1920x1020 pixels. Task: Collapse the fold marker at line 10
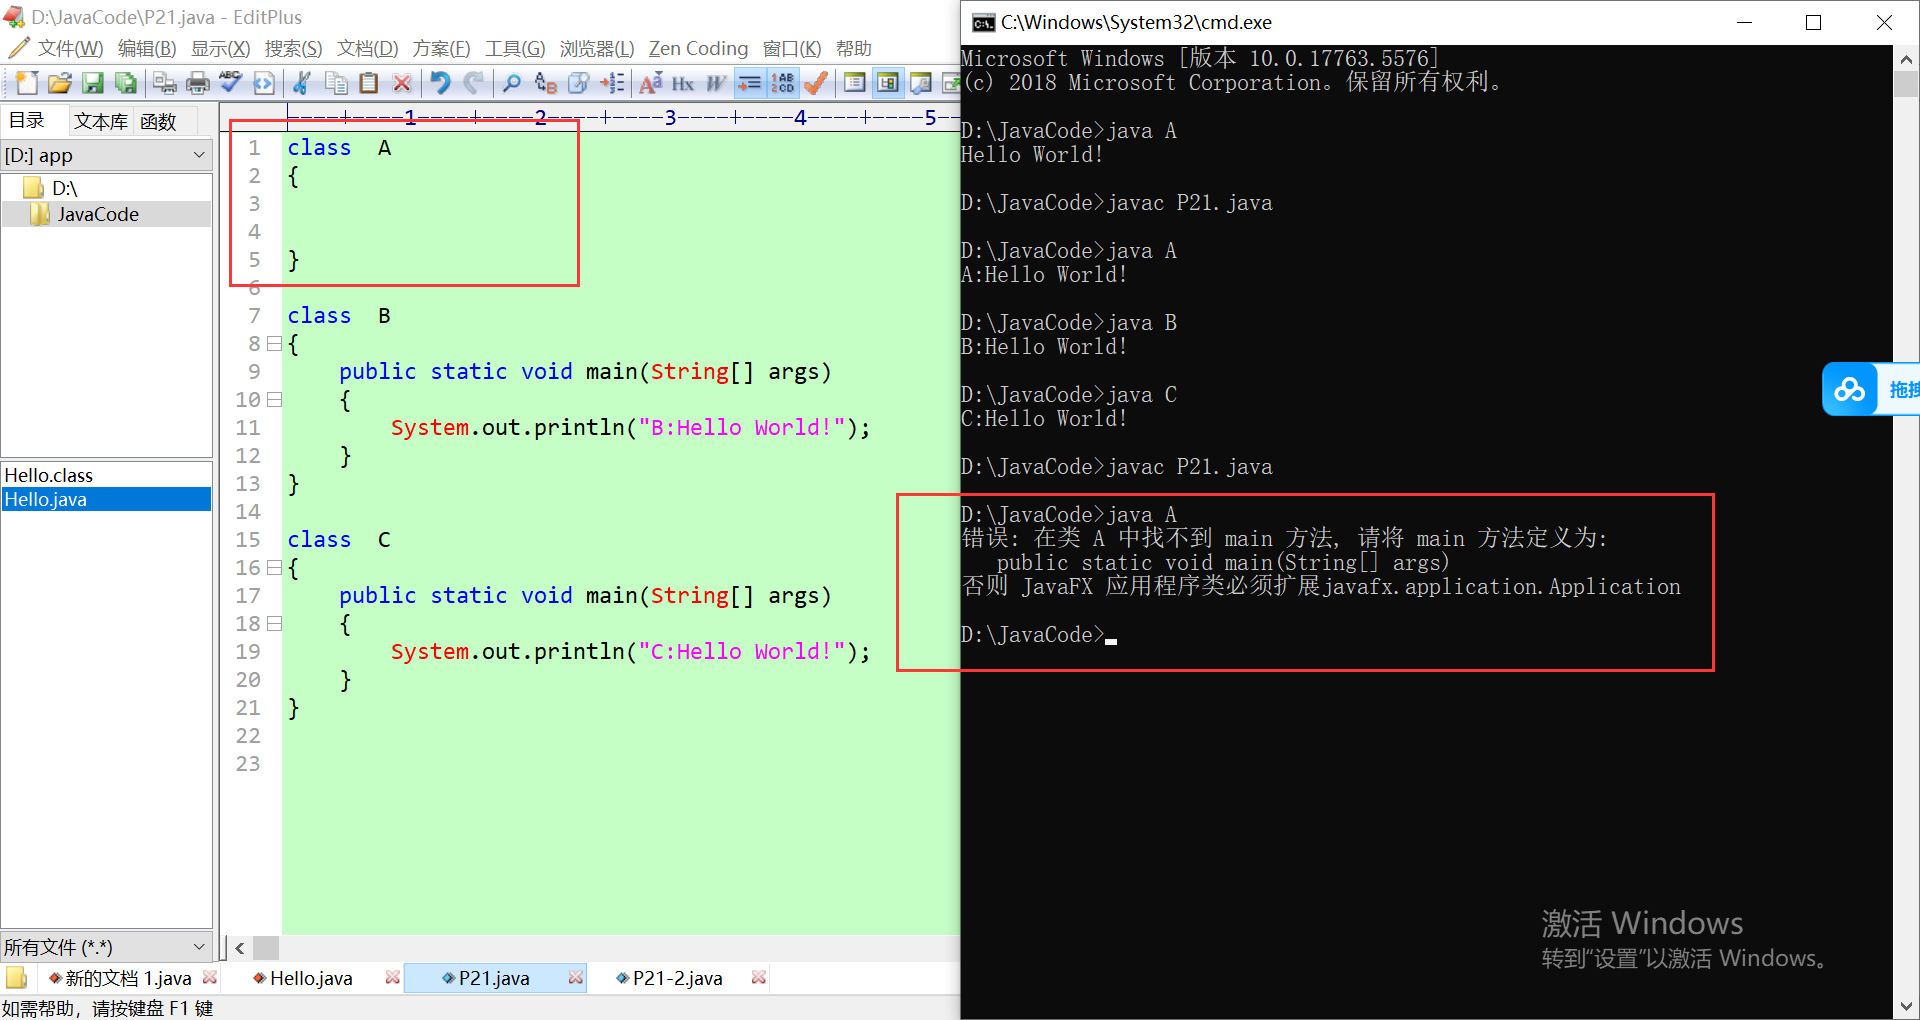coord(274,399)
